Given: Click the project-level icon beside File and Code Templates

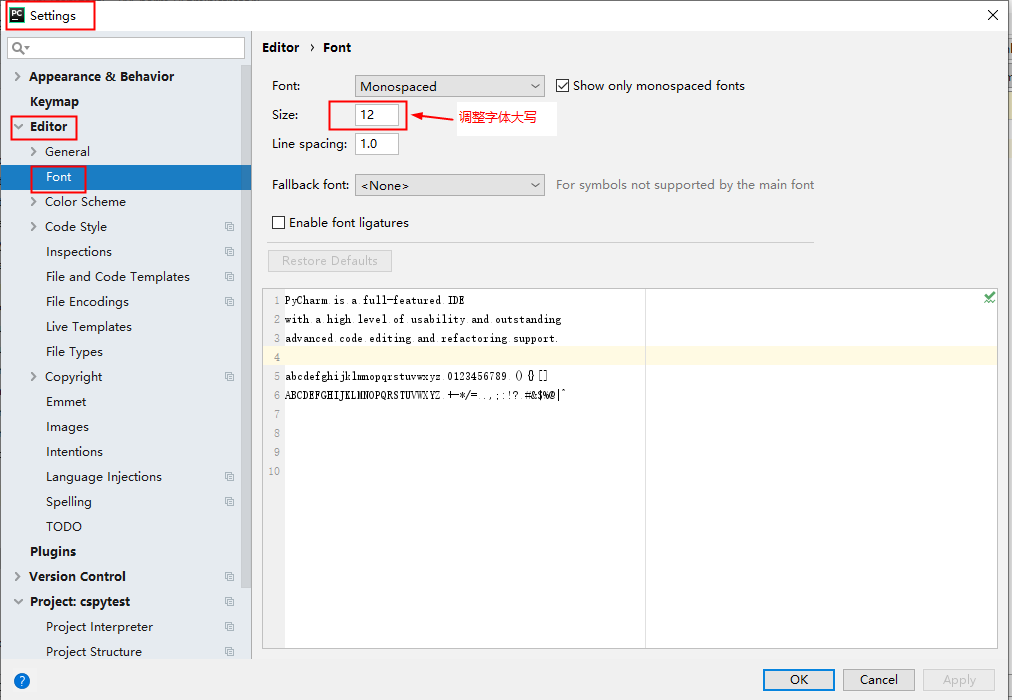Looking at the screenshot, I should click(229, 277).
